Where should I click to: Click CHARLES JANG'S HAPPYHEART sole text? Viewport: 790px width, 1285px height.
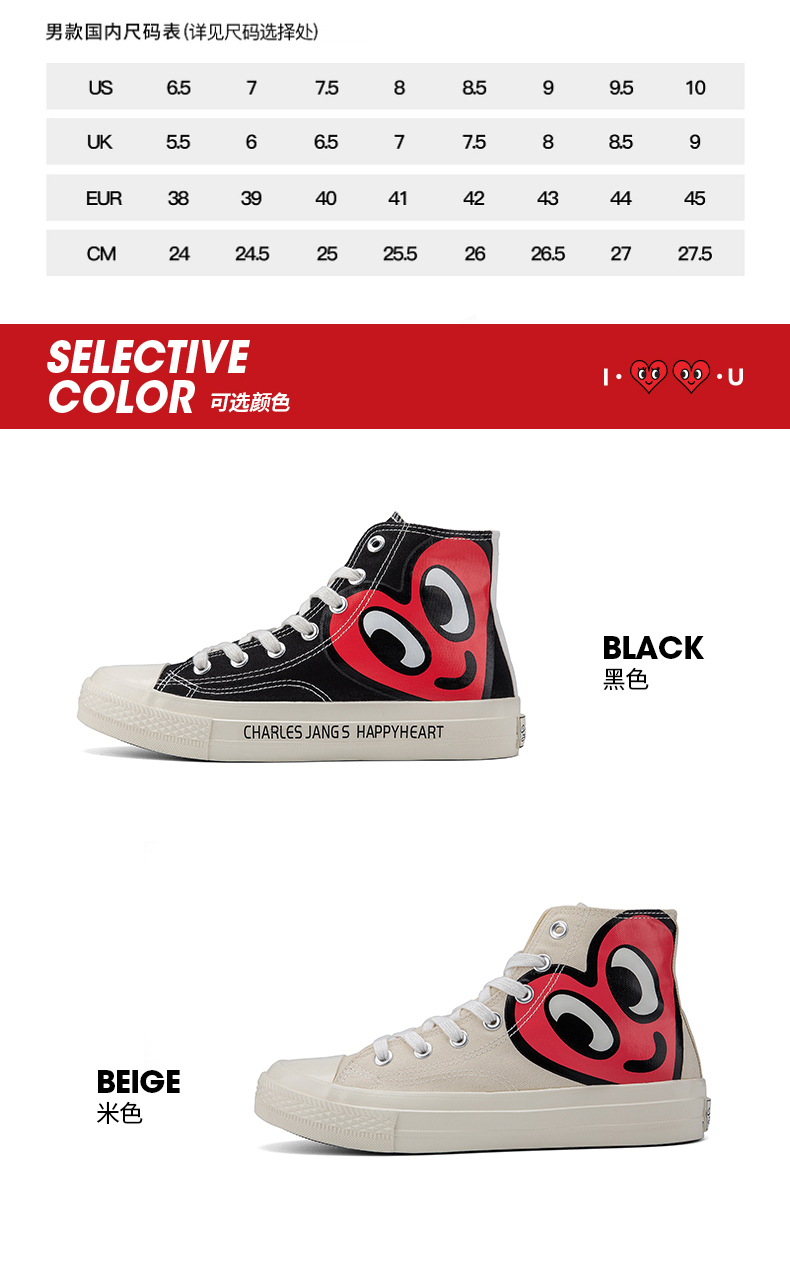[x=343, y=732]
